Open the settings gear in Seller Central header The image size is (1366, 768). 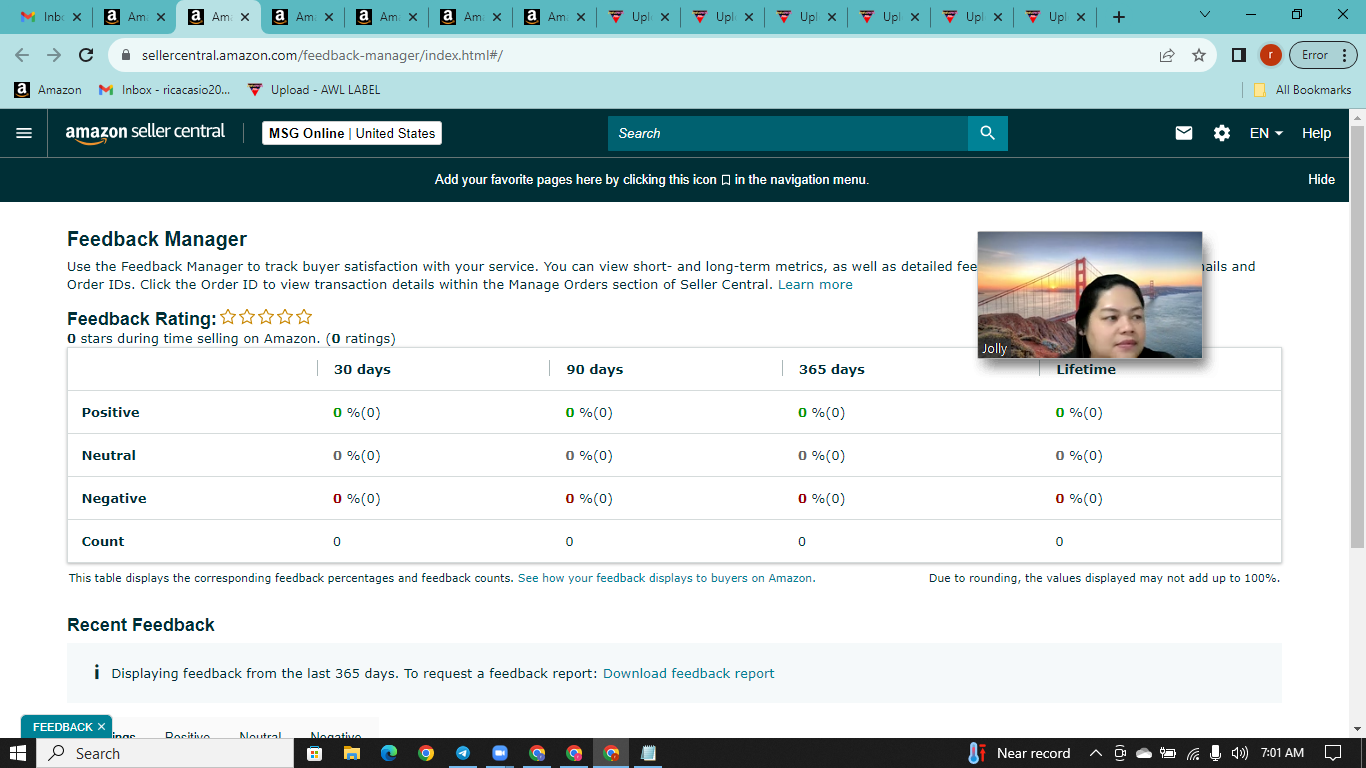1222,133
